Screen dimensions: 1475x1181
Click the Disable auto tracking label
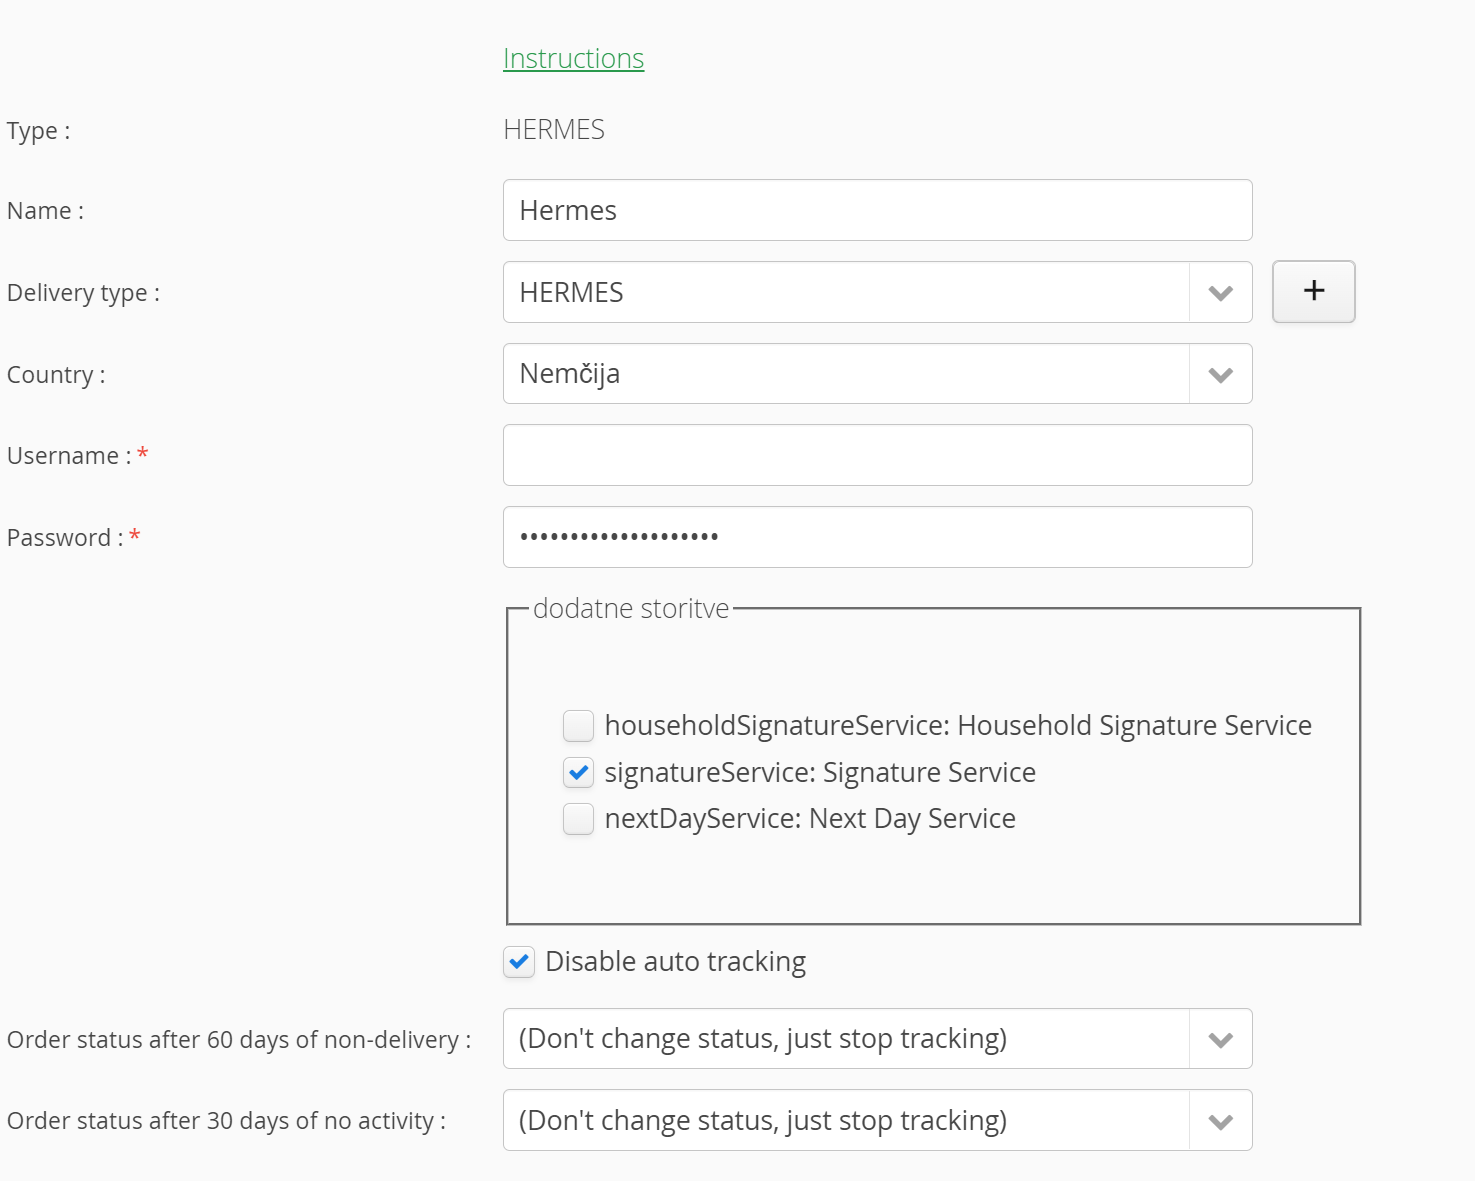coord(676,962)
